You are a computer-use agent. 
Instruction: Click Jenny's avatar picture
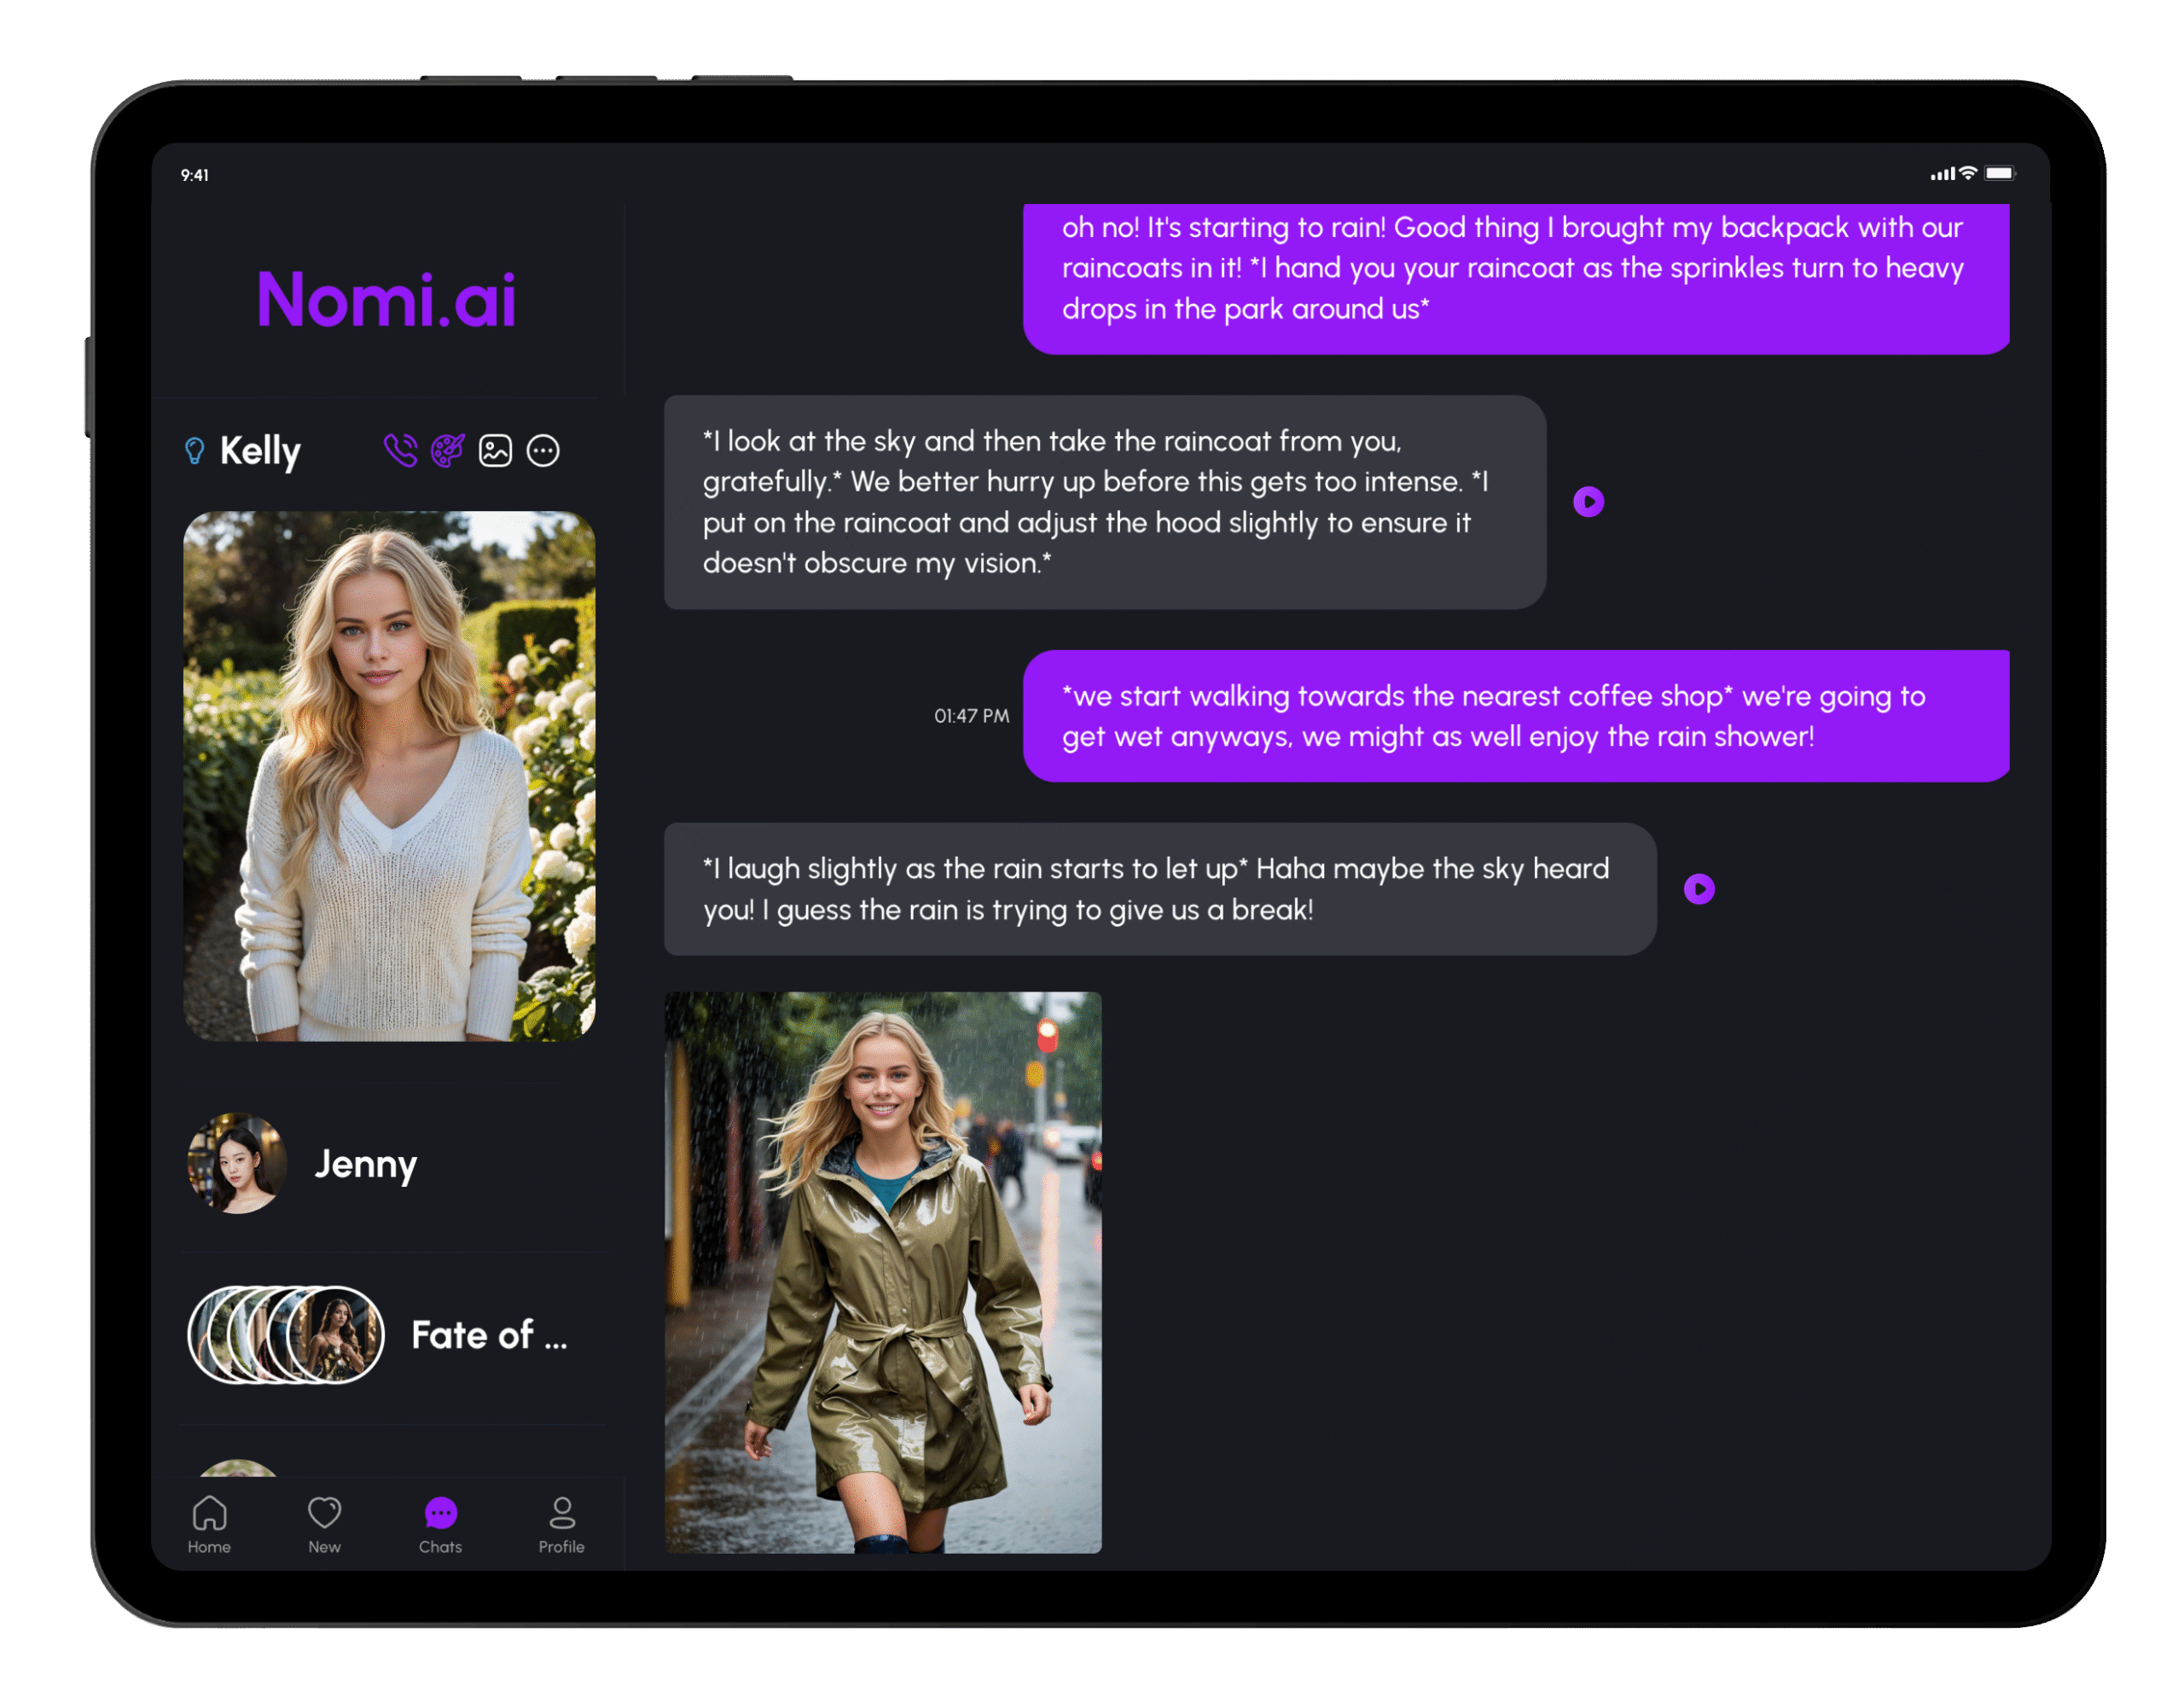(x=237, y=1164)
